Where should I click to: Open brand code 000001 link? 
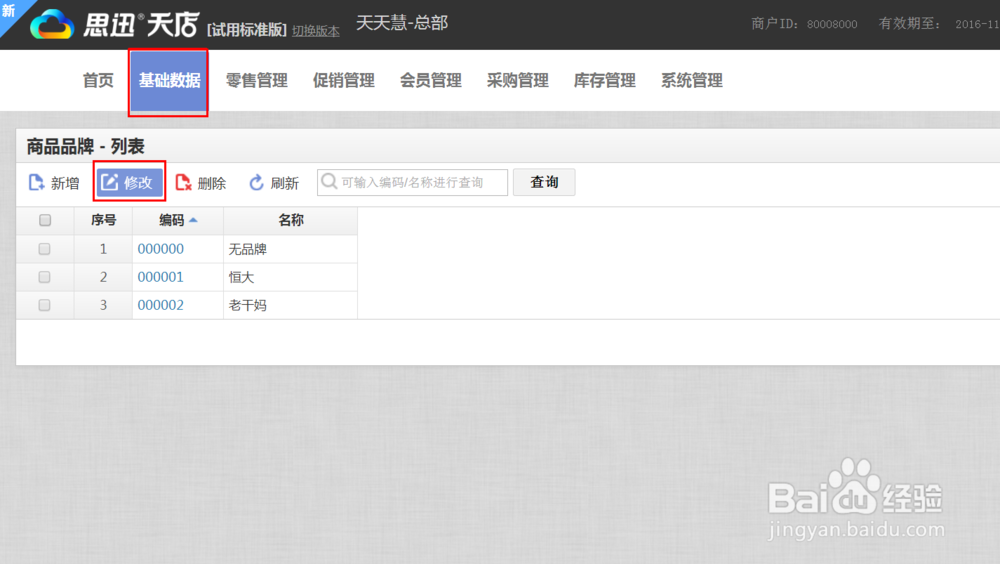[161, 277]
